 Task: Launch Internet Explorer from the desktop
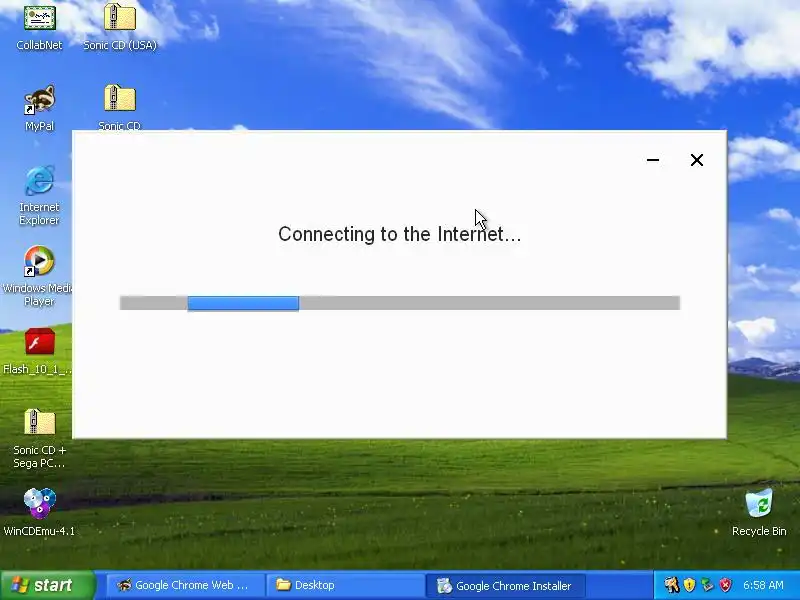click(39, 180)
